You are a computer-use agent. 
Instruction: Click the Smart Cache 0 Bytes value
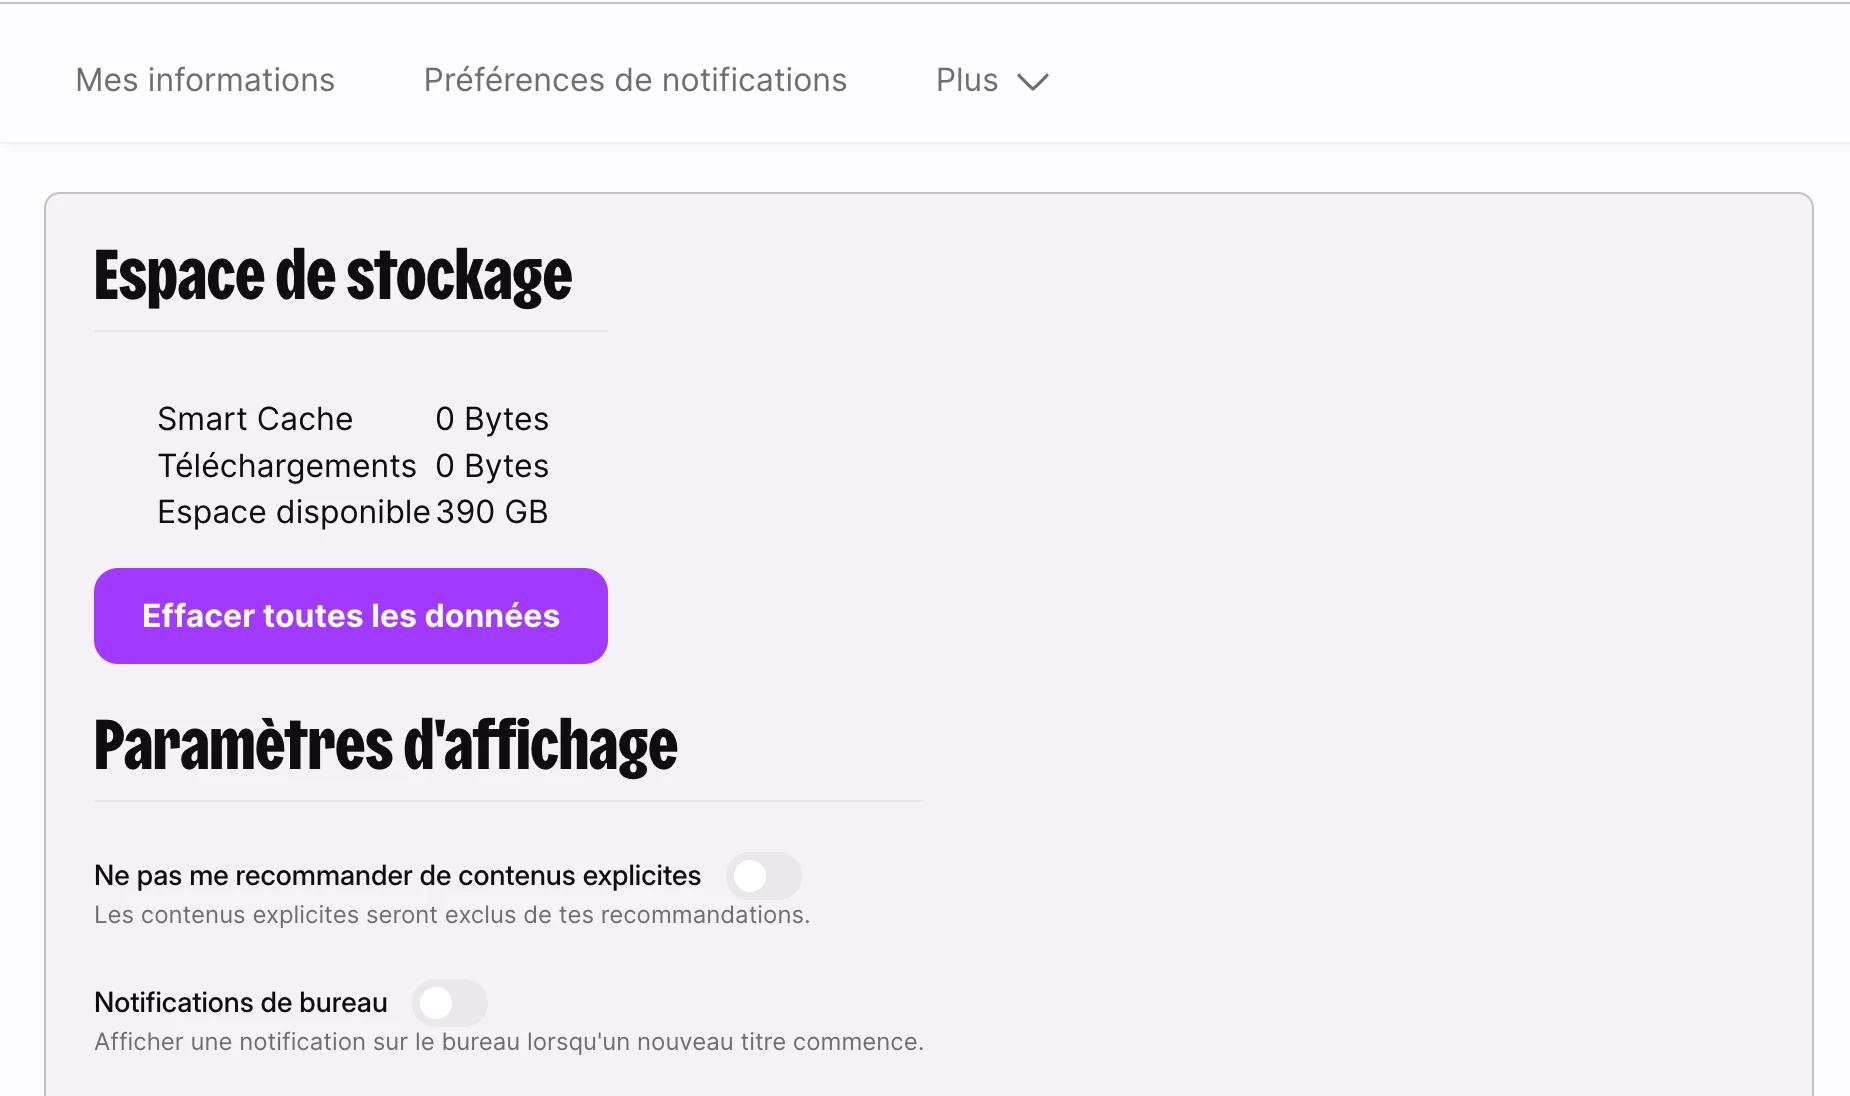tap(492, 419)
